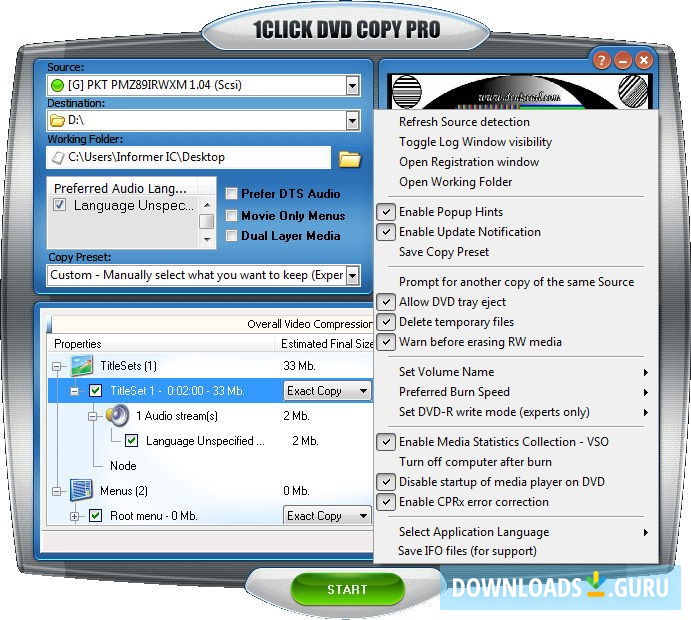Click the Overall Video Compression bar
The width and height of the screenshot is (691, 620).
coord(210,324)
